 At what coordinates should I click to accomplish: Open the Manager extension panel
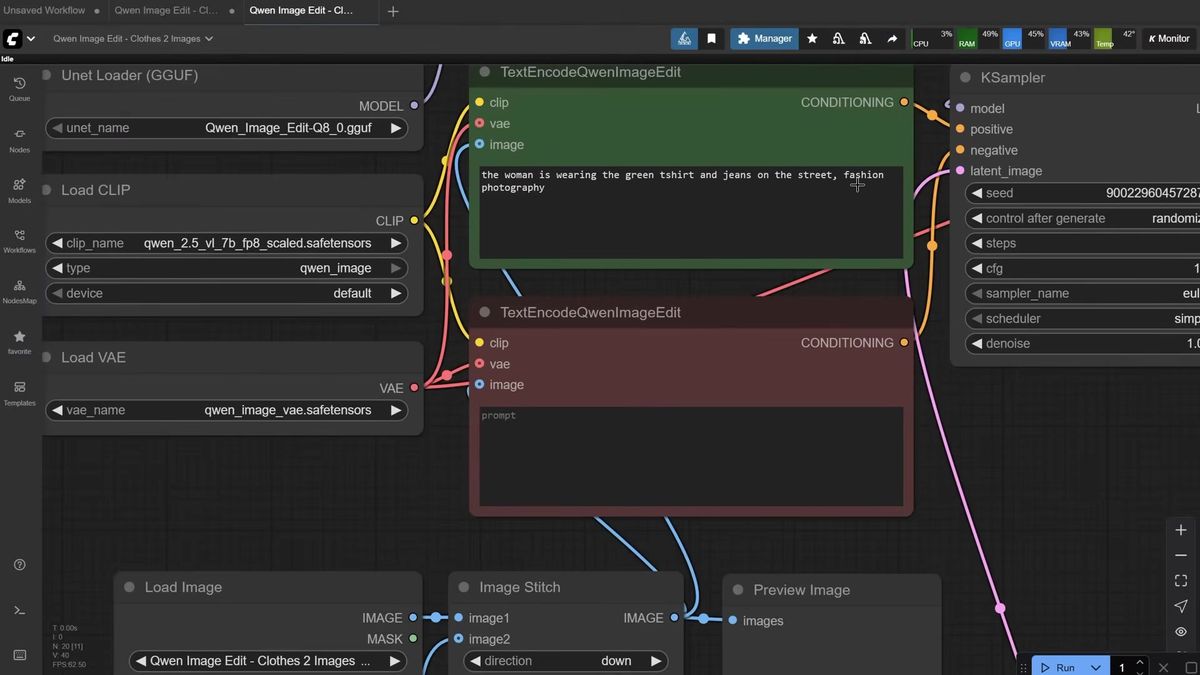tap(764, 39)
